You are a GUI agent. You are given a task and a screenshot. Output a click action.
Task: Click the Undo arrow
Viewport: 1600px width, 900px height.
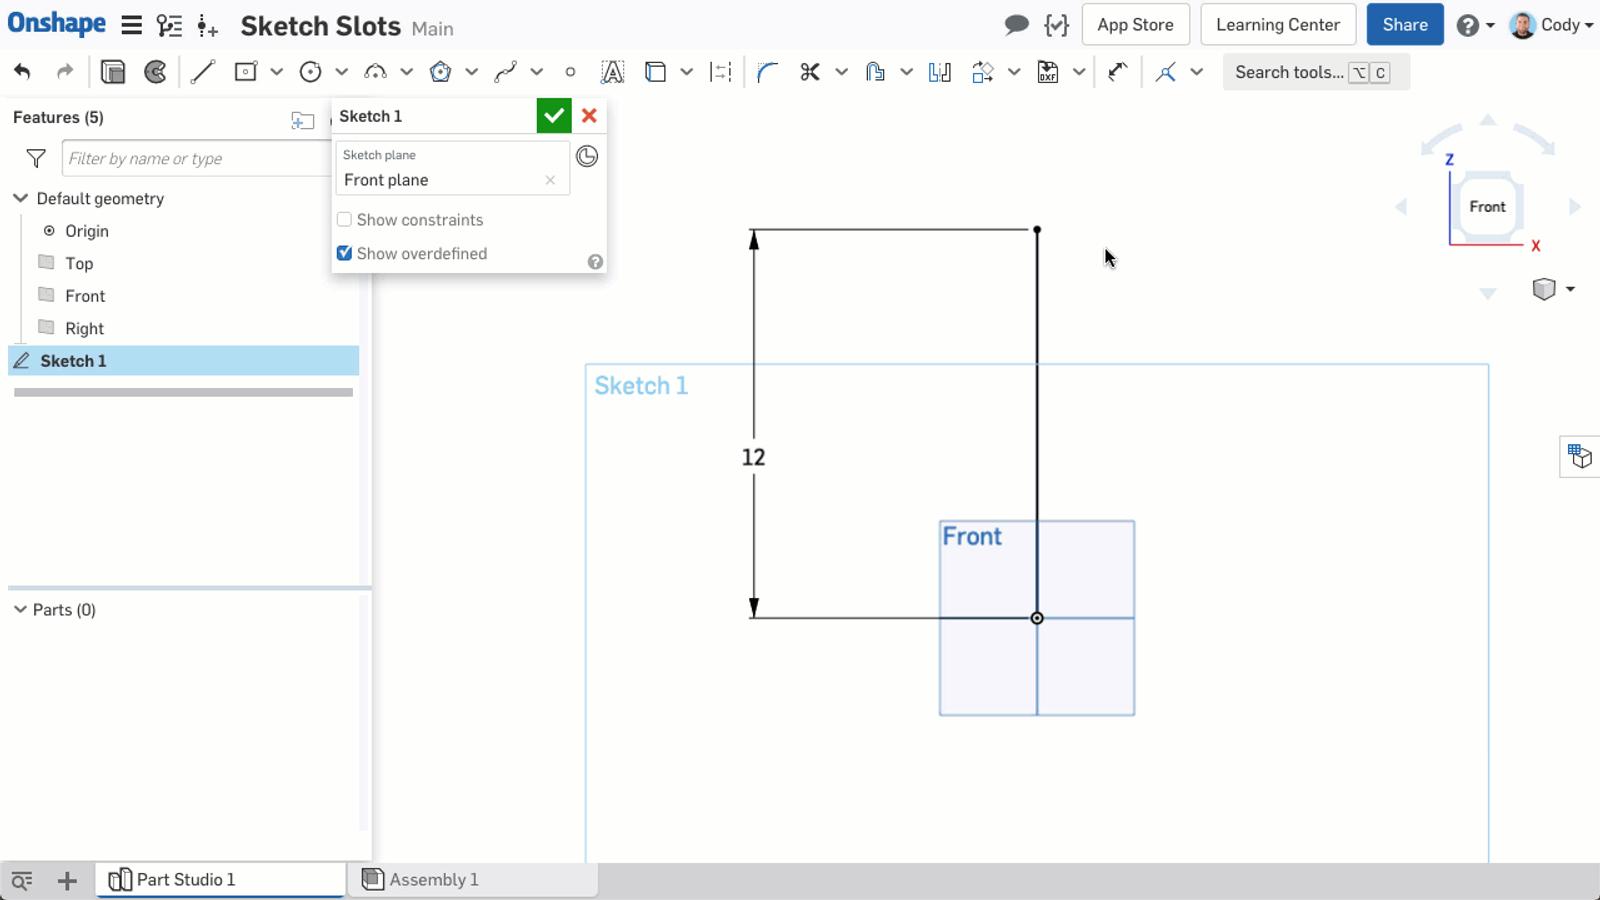pos(22,71)
